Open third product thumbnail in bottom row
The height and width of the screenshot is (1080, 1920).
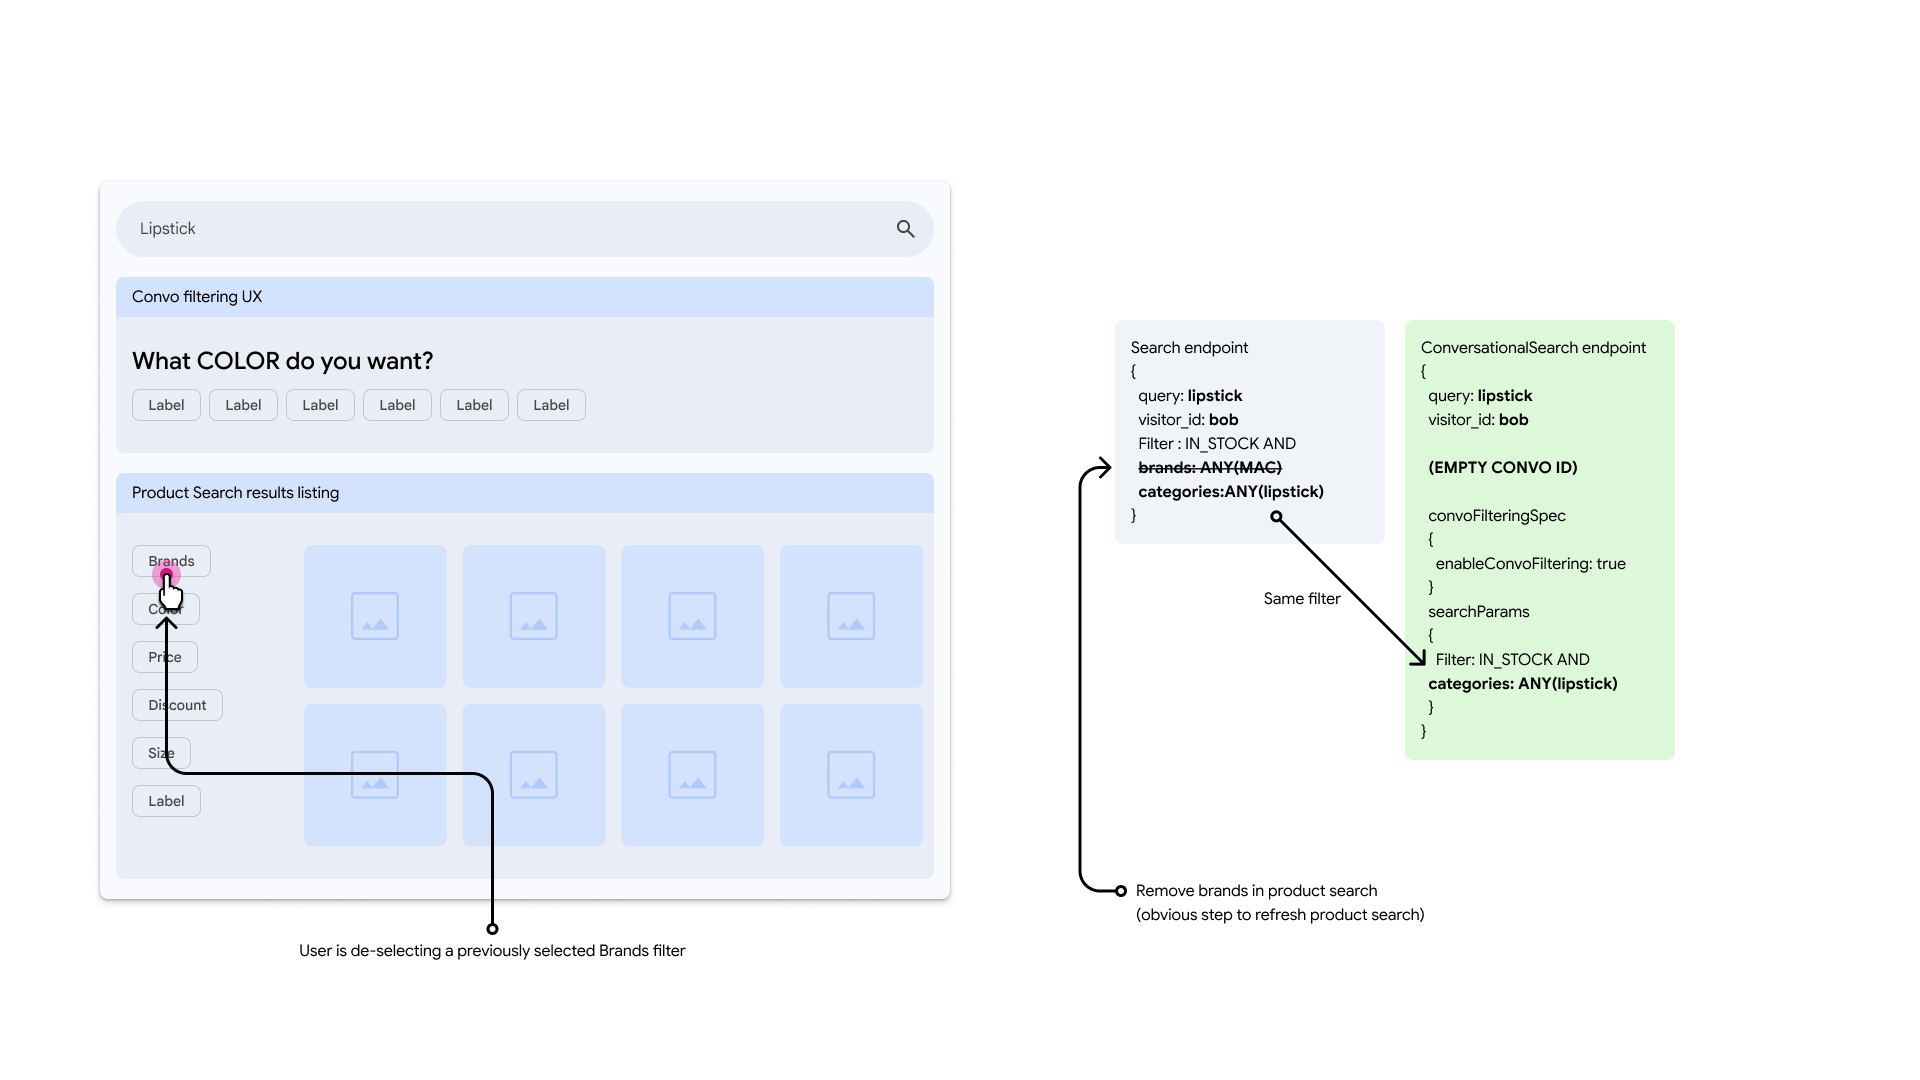click(x=692, y=775)
